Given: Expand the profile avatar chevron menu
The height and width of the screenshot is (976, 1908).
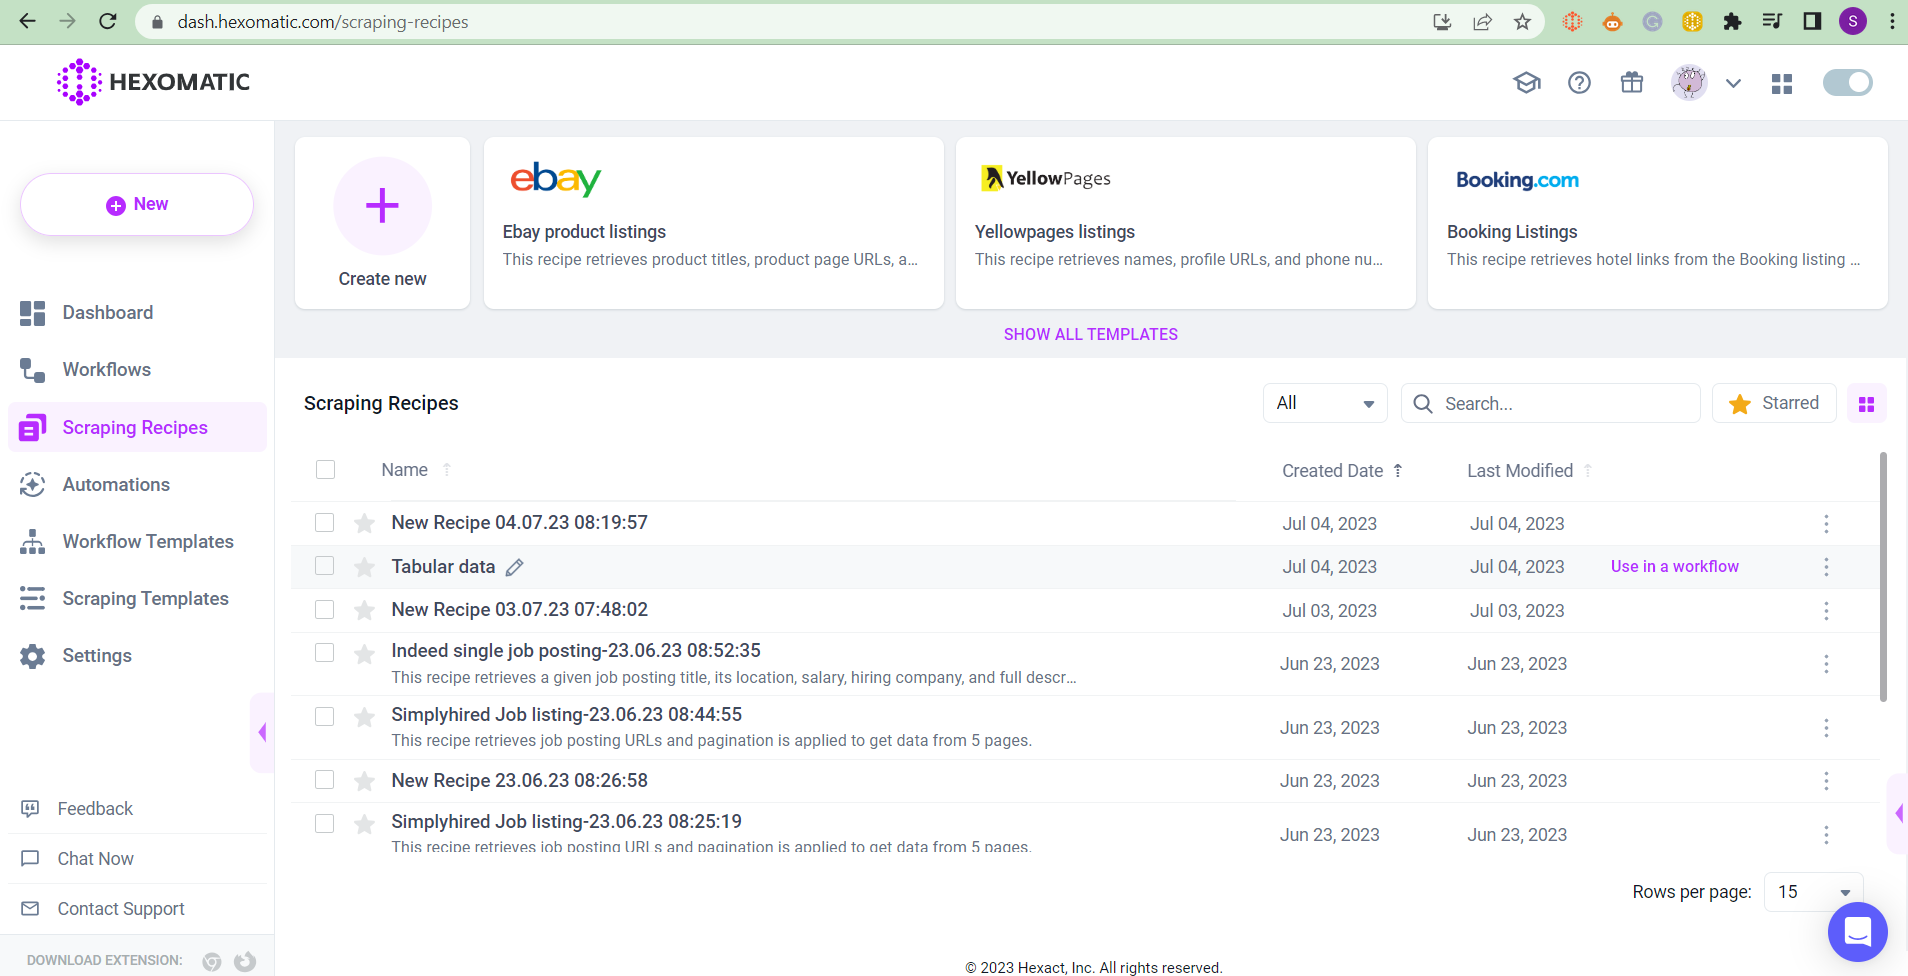Looking at the screenshot, I should (1733, 84).
